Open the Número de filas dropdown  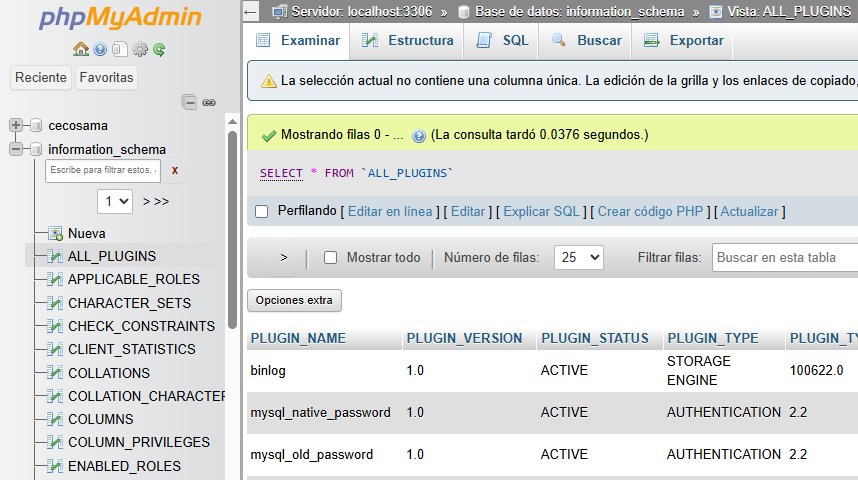(x=579, y=258)
